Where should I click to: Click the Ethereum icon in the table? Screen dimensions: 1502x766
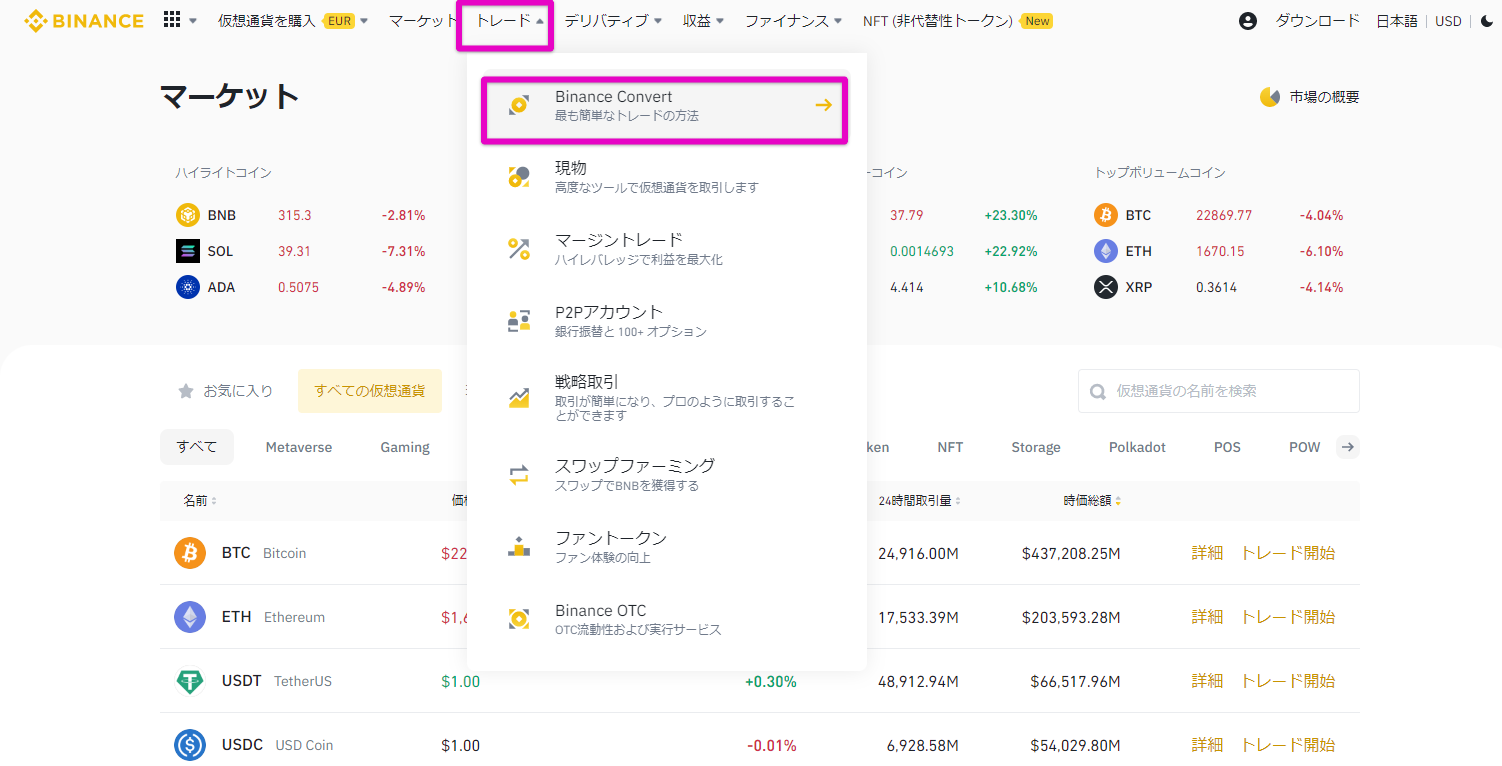(190, 617)
